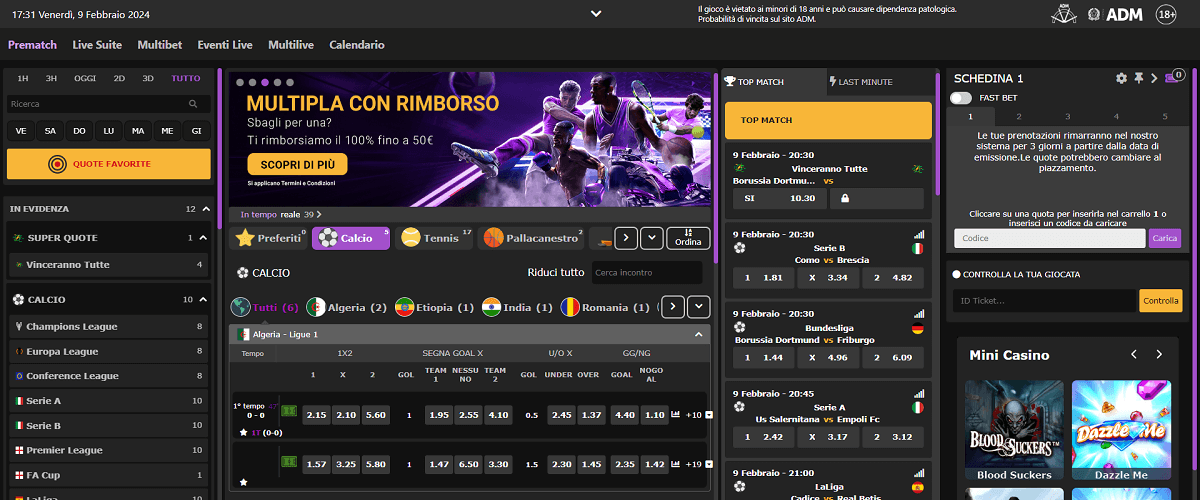Image resolution: width=1200 pixels, height=500 pixels.
Task: Open the Eventi Live menu
Action: tap(225, 45)
